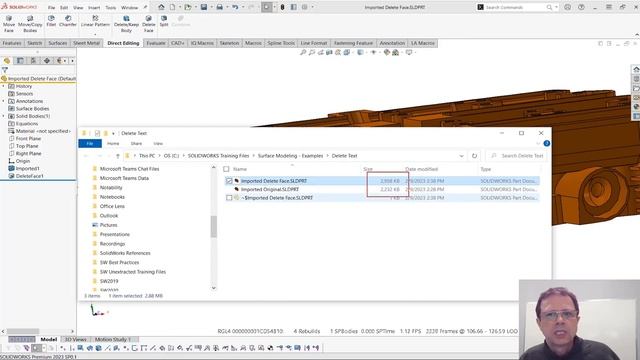Click the Edit Appearance heads-up icon

point(386,52)
